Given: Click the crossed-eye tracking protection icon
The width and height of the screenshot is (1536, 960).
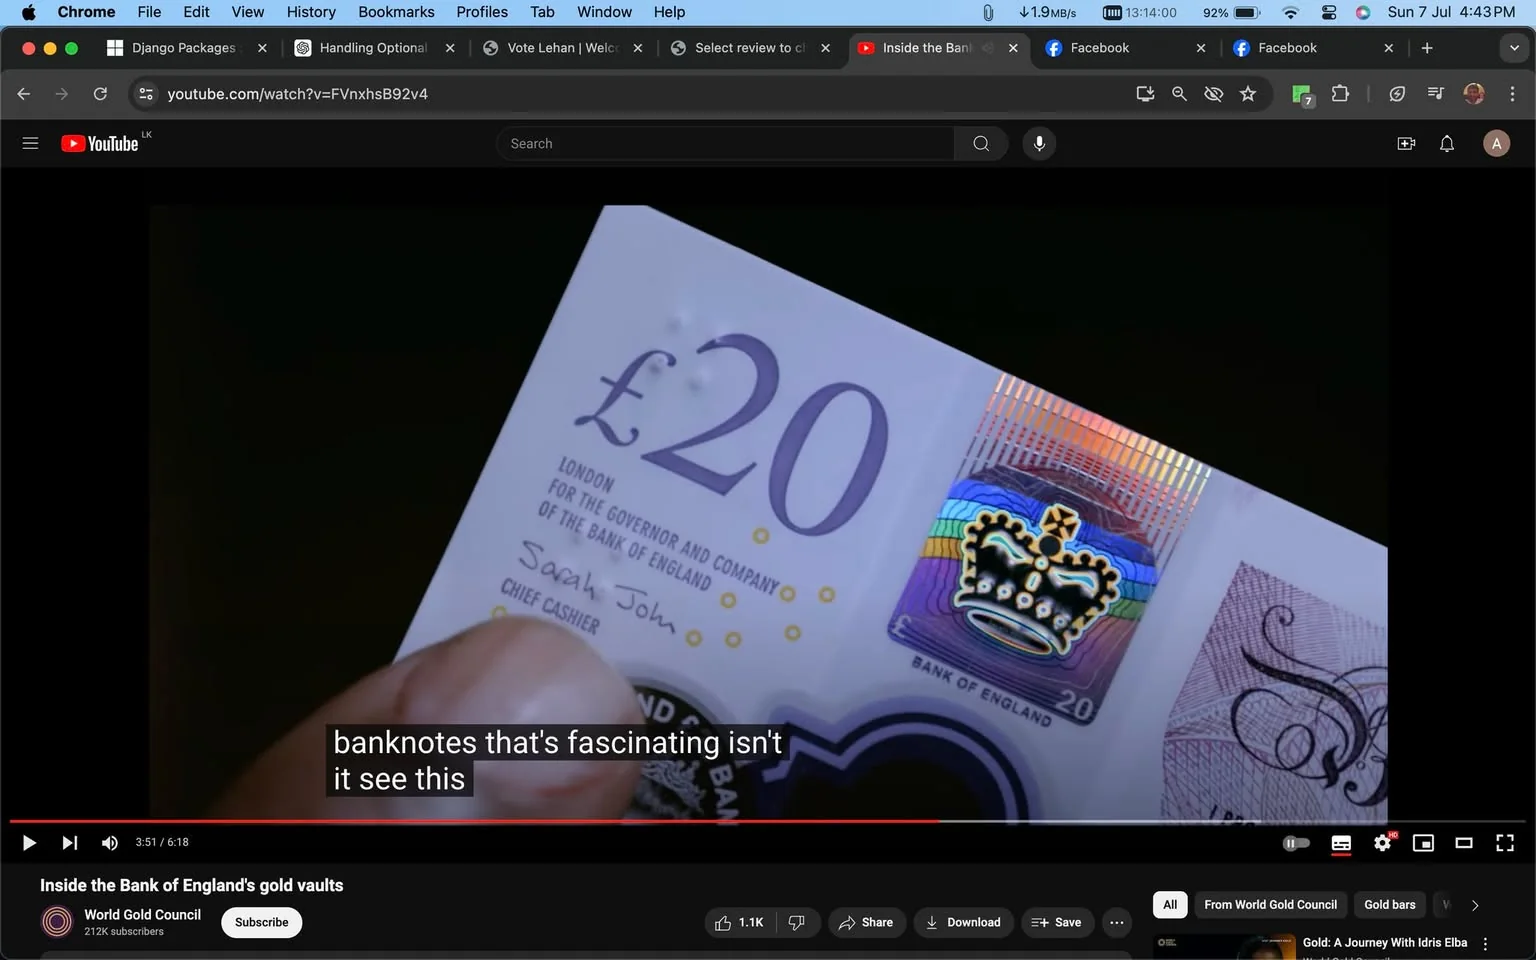Looking at the screenshot, I should tap(1213, 94).
